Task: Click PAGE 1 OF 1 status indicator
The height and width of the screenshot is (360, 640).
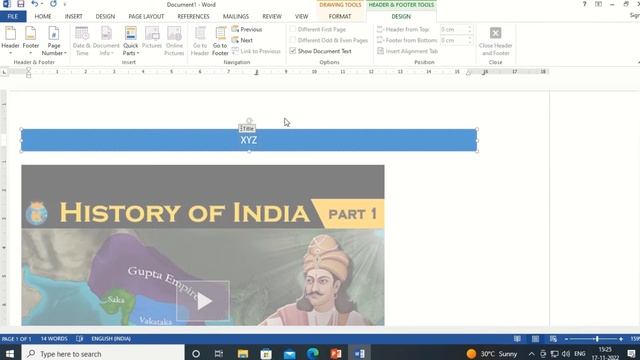Action: click(x=16, y=339)
